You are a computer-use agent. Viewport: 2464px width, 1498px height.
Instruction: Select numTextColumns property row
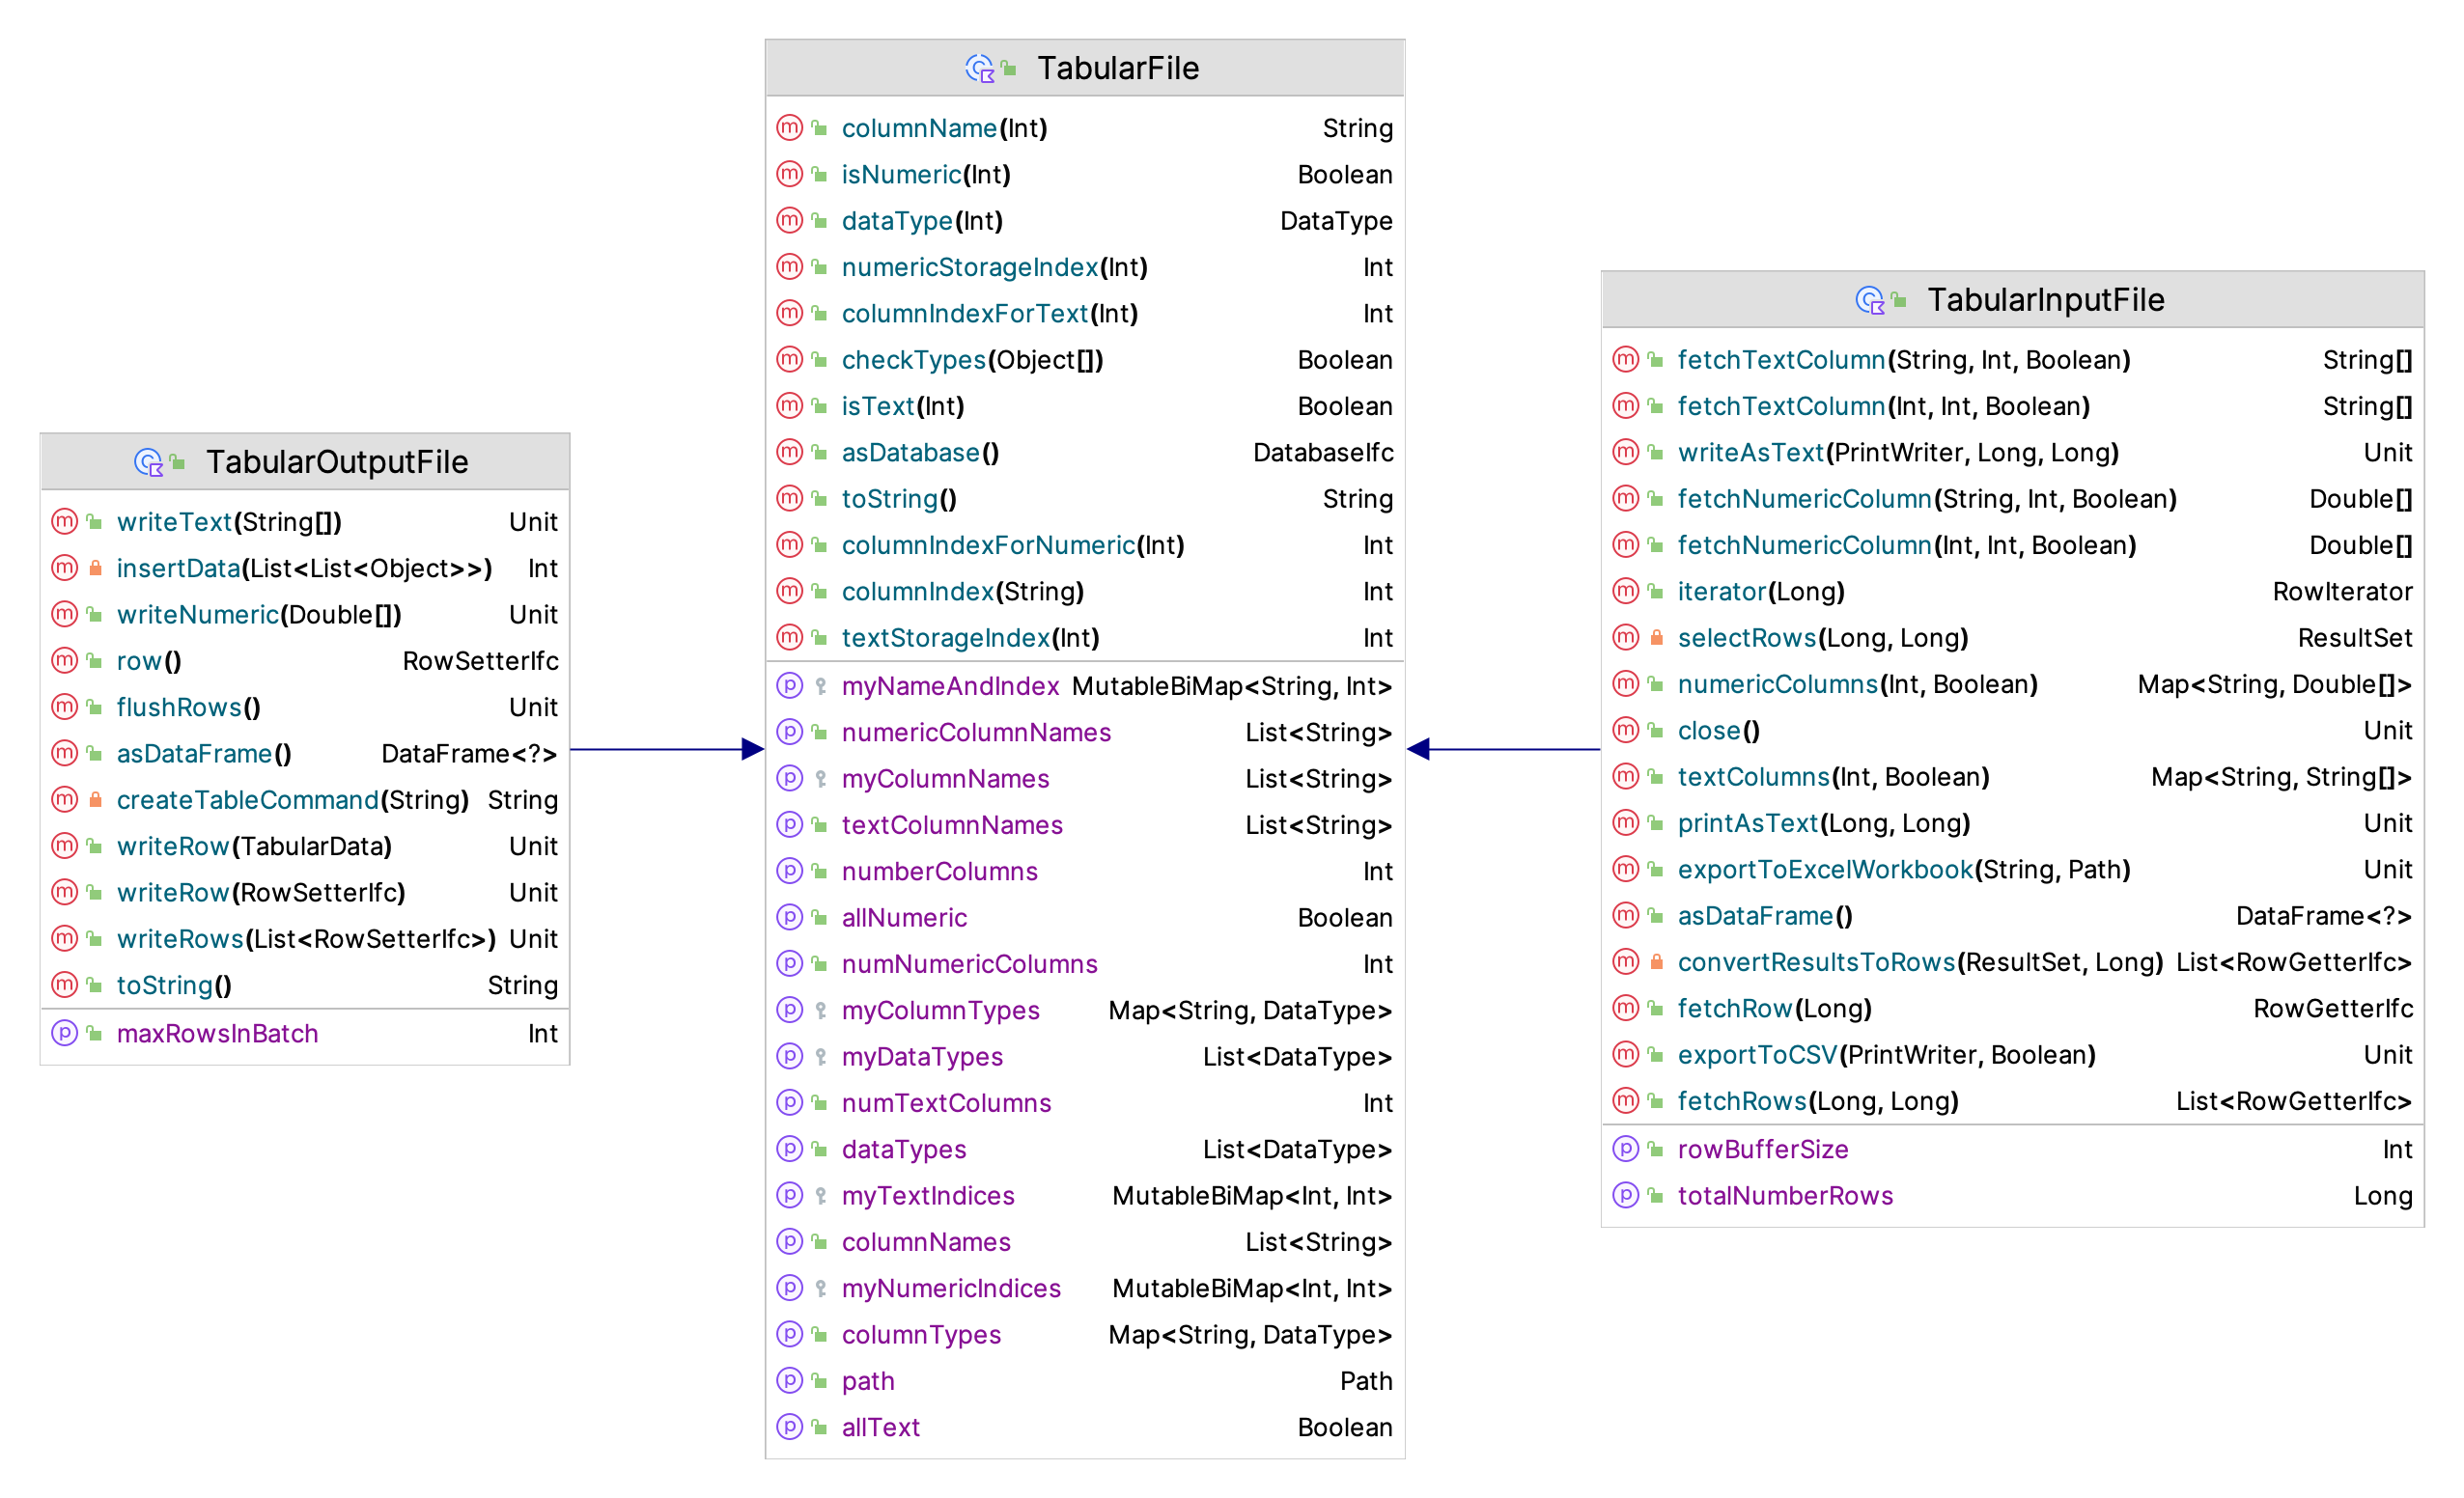point(1085,1103)
